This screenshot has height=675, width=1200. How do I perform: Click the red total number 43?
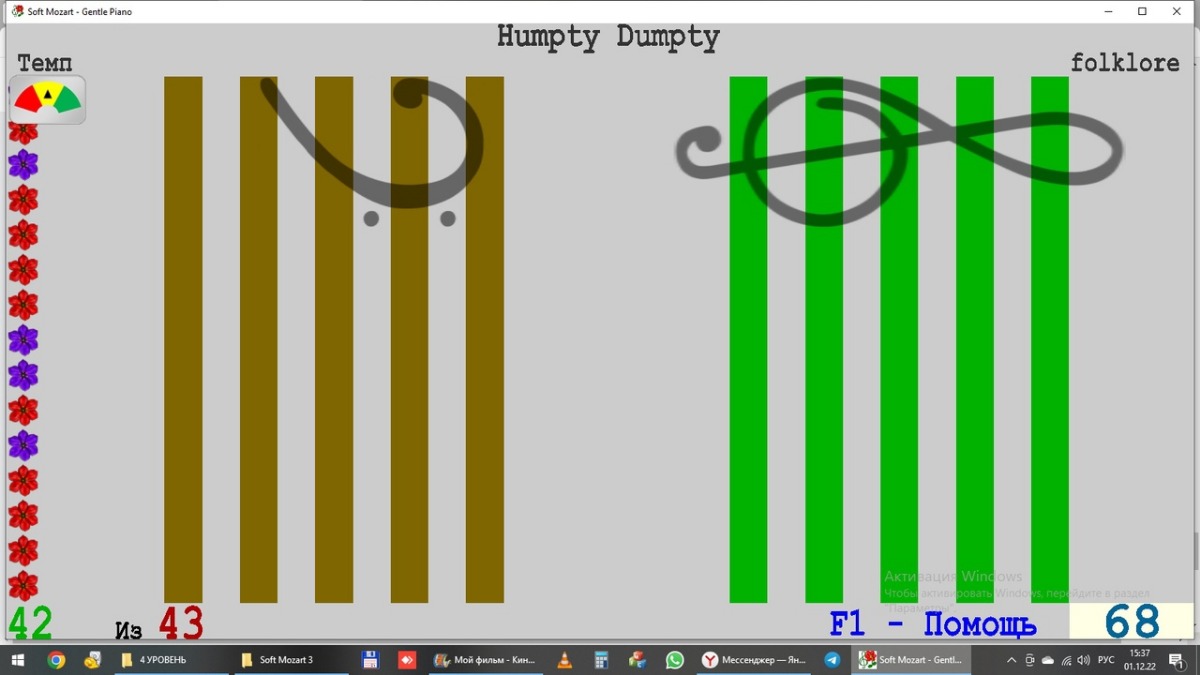[181, 623]
